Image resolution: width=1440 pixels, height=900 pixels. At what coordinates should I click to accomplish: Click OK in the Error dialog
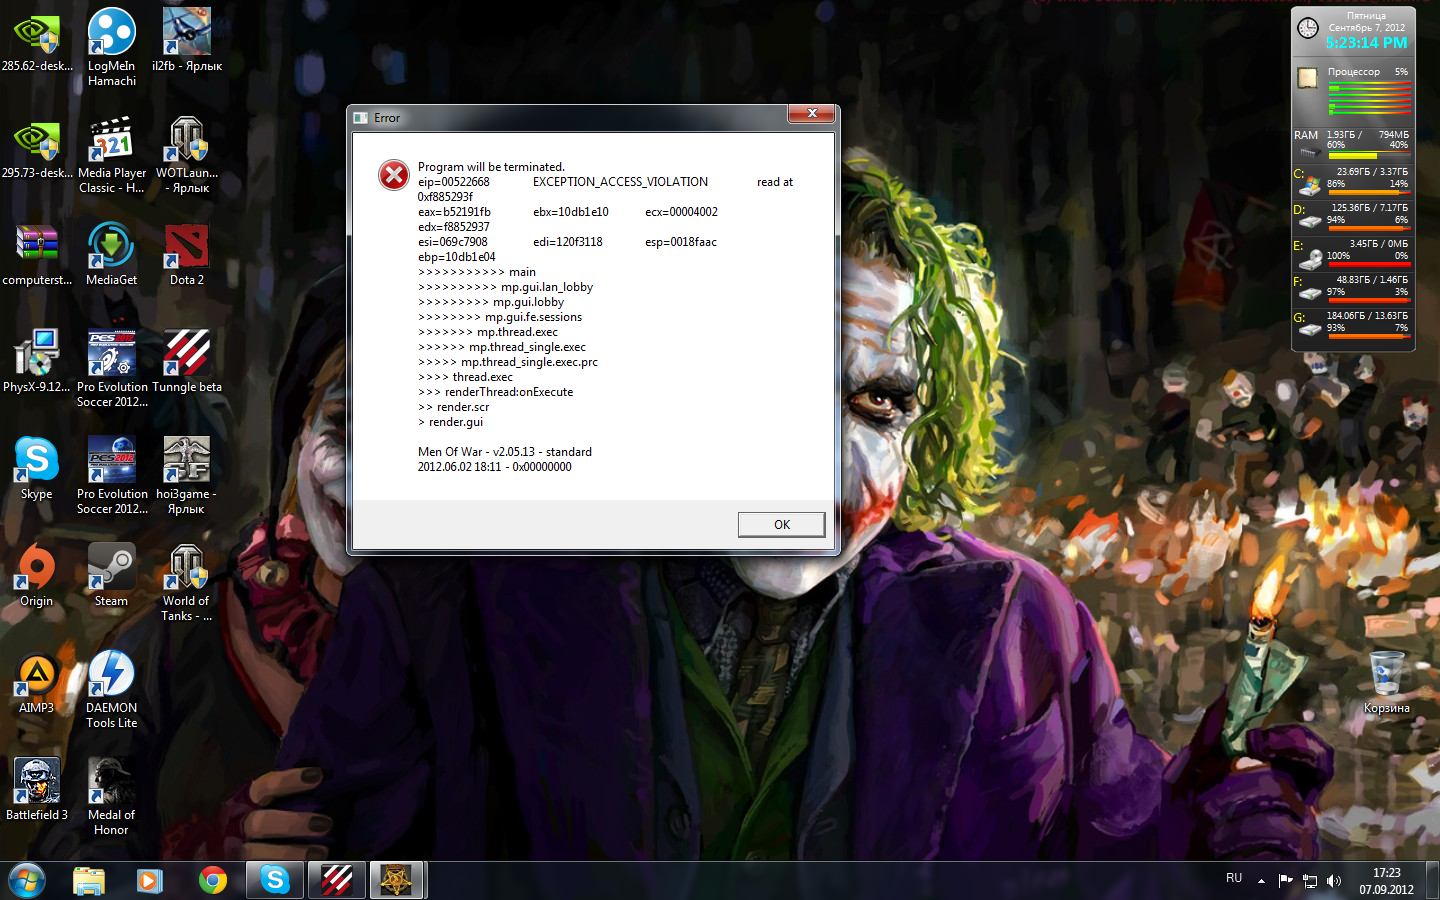pyautogui.click(x=781, y=524)
